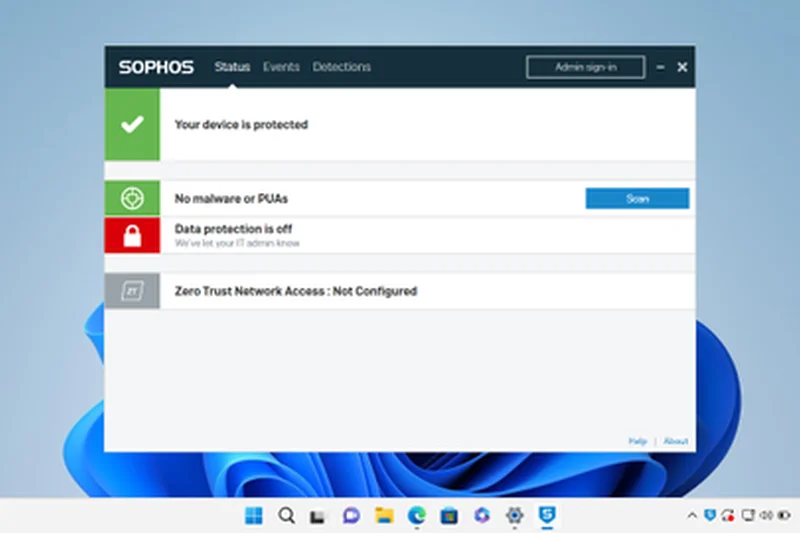The width and height of the screenshot is (800, 533).
Task: Open the Help link
Action: pyautogui.click(x=637, y=441)
